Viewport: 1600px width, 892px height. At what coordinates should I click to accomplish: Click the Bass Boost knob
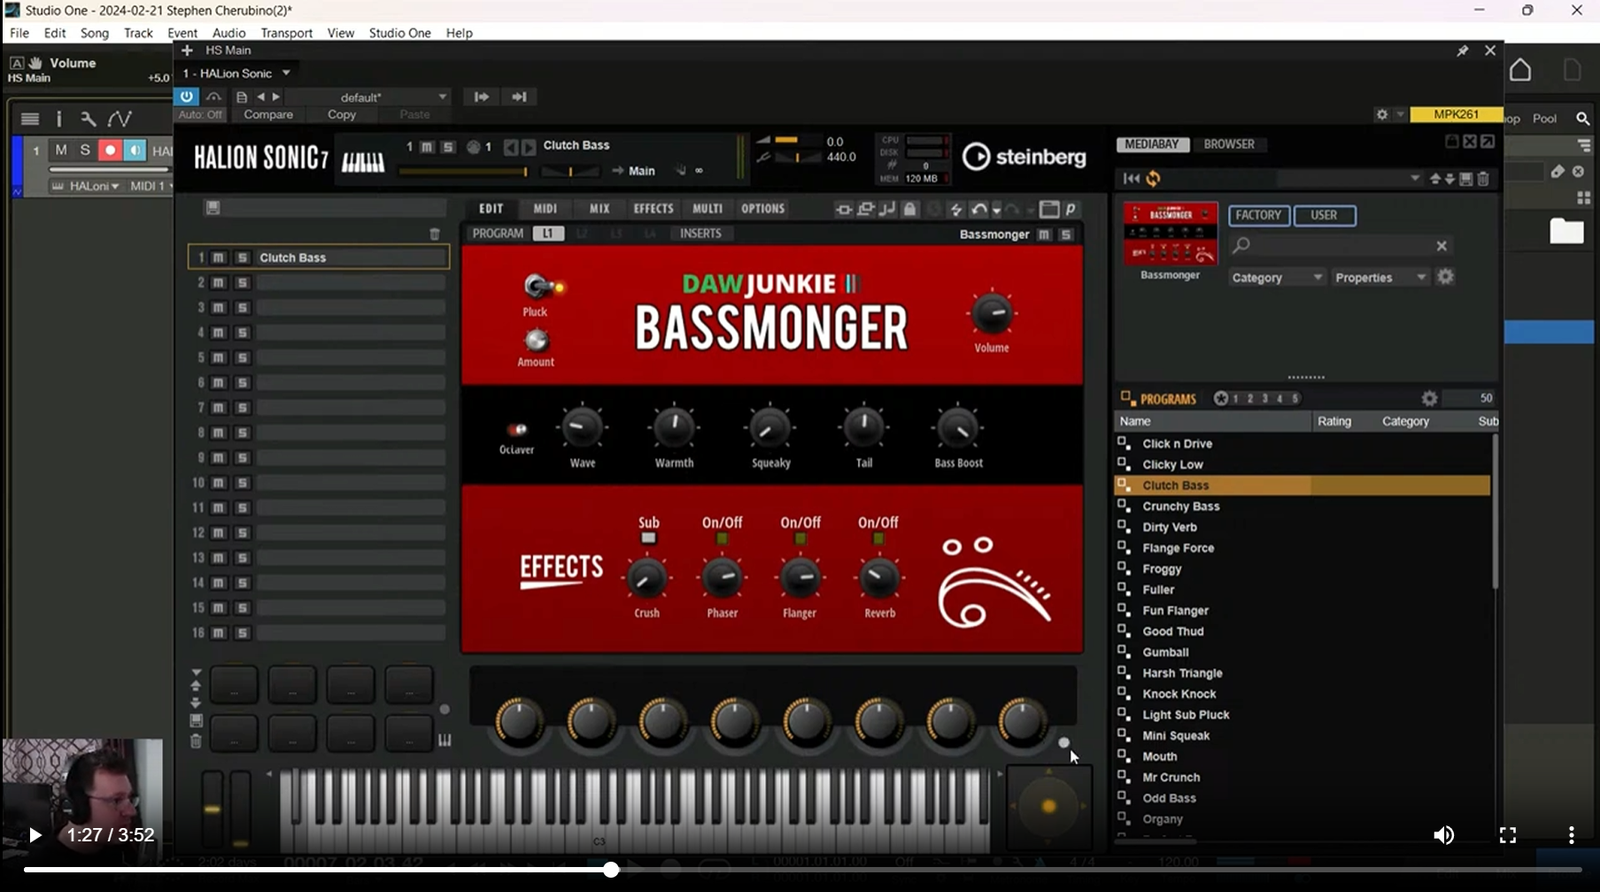point(958,428)
